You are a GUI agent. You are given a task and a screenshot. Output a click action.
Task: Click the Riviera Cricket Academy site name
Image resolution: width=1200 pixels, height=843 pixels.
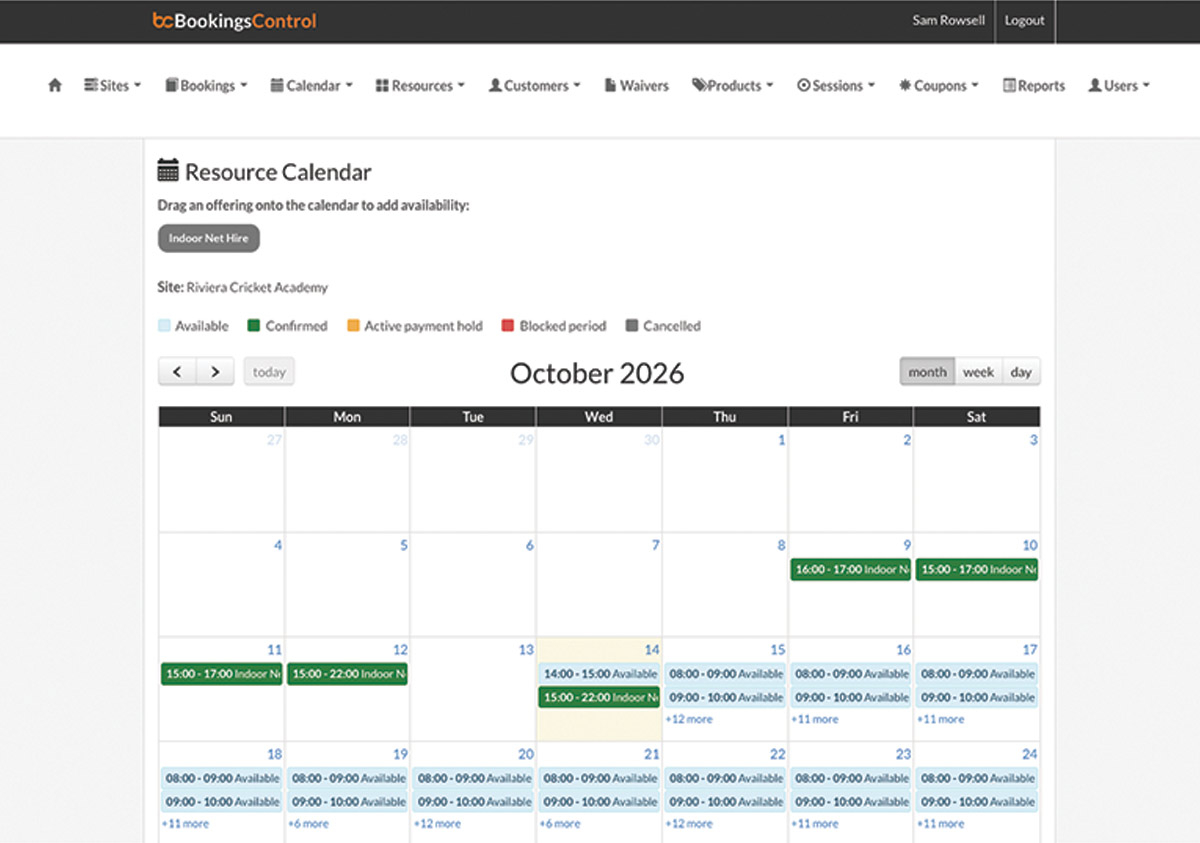(257, 287)
